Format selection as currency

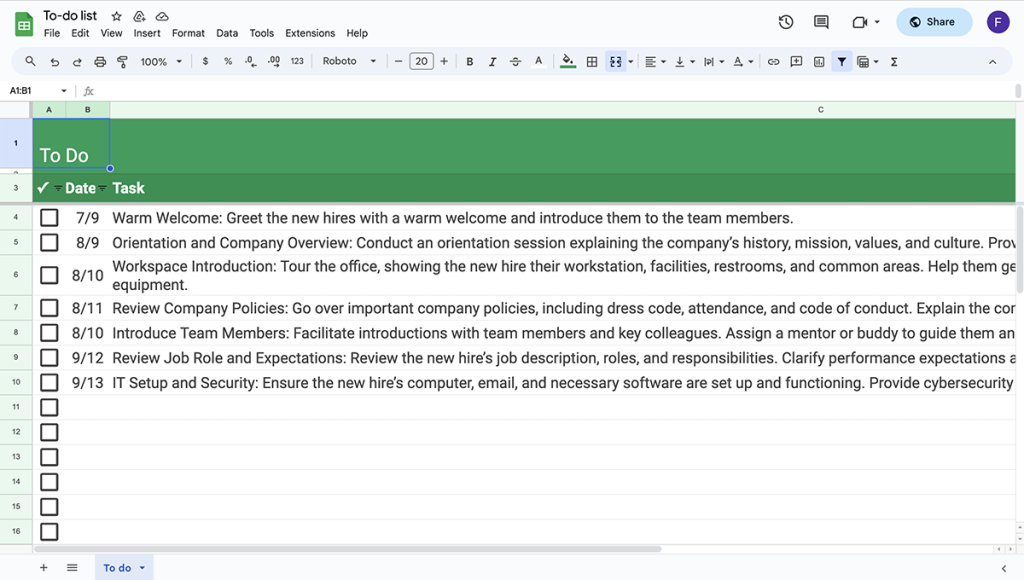[205, 61]
